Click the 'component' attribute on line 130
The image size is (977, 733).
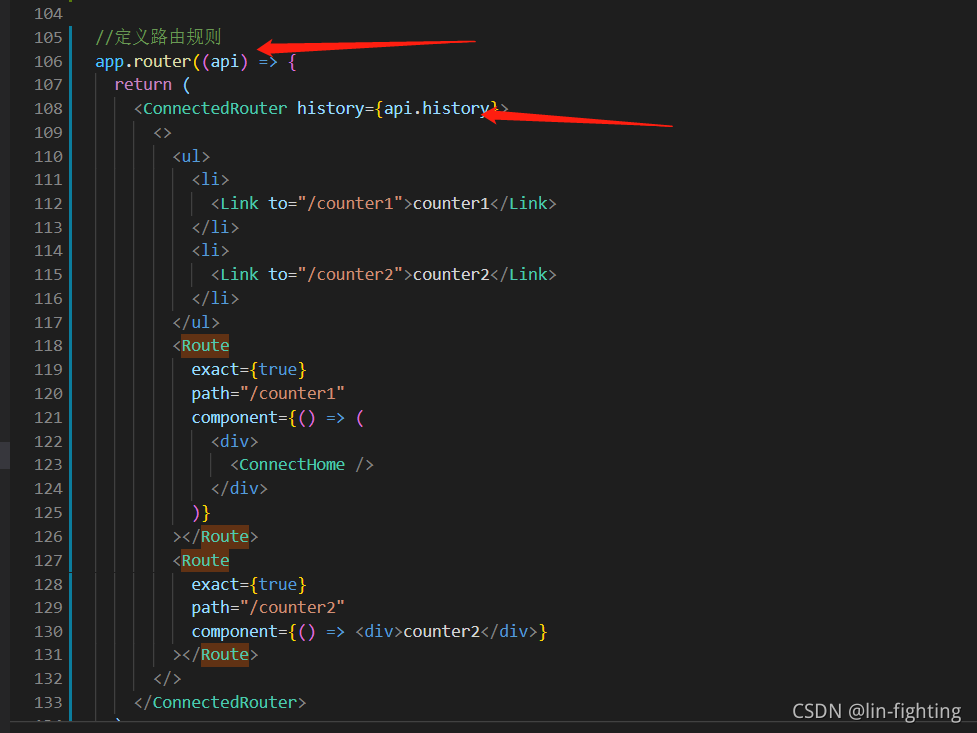pos(234,631)
